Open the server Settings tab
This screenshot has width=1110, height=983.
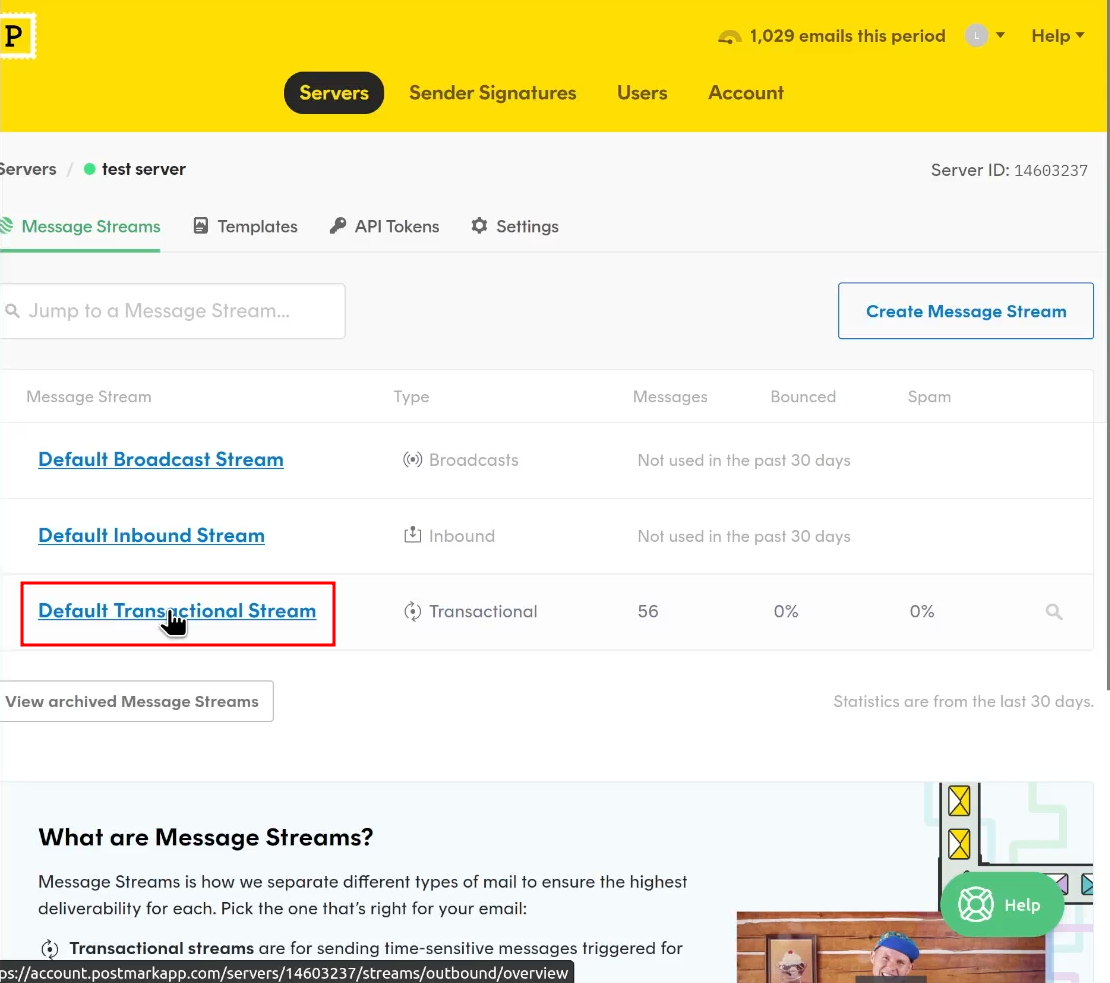tap(515, 226)
